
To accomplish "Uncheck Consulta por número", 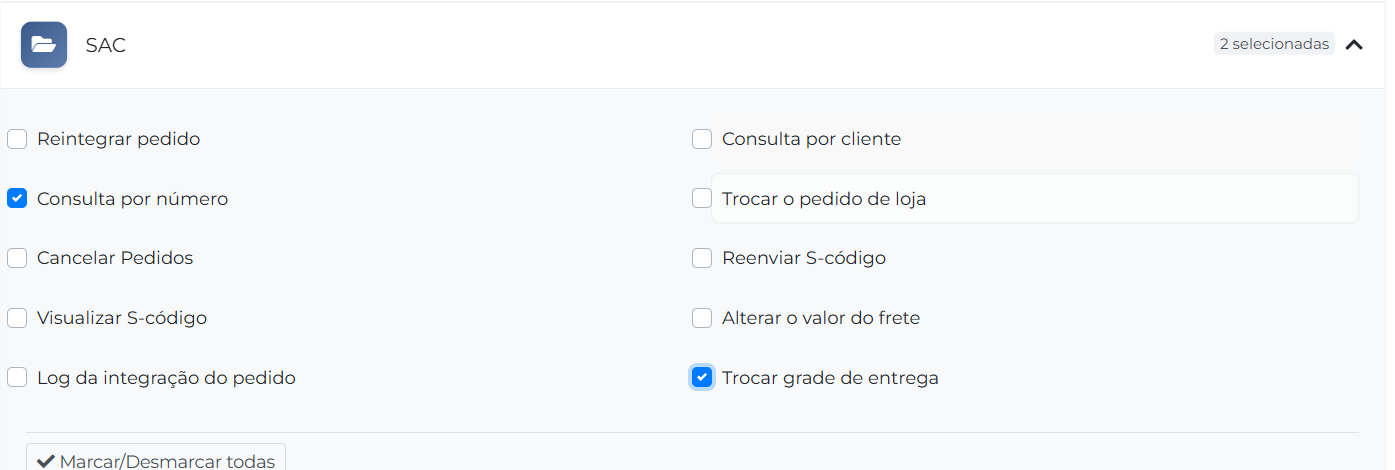I will tap(17, 199).
